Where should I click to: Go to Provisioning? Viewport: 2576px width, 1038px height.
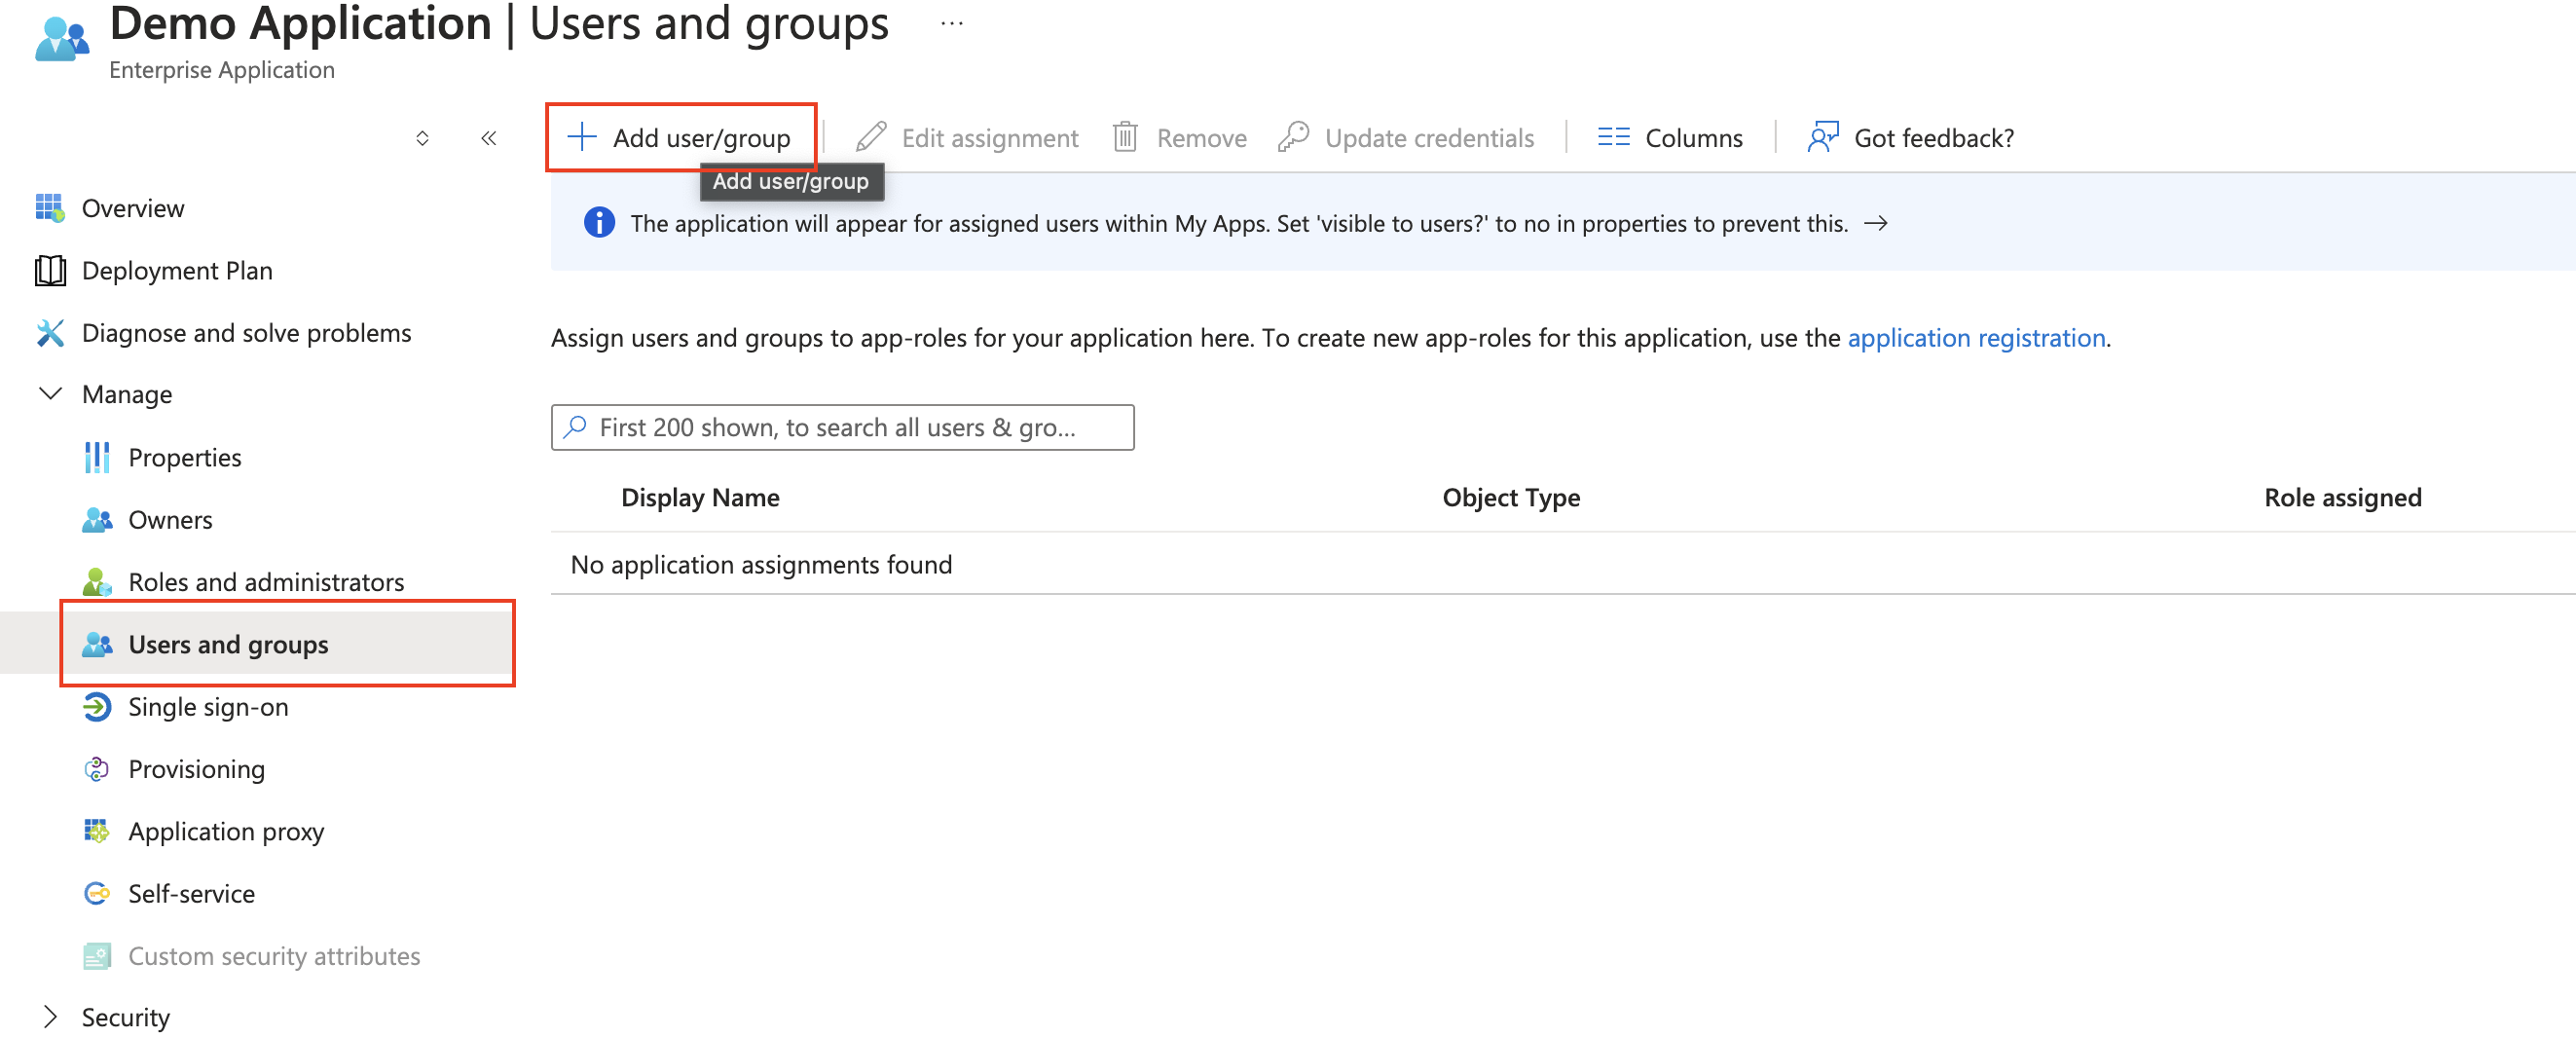[x=196, y=769]
